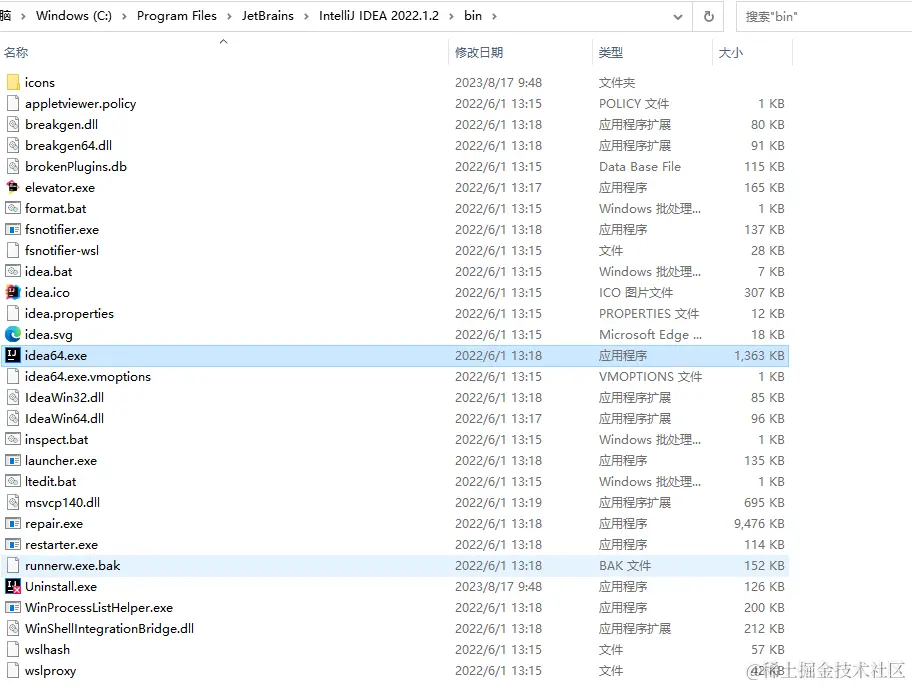Sort by 名称 column header

pyautogui.click(x=16, y=52)
